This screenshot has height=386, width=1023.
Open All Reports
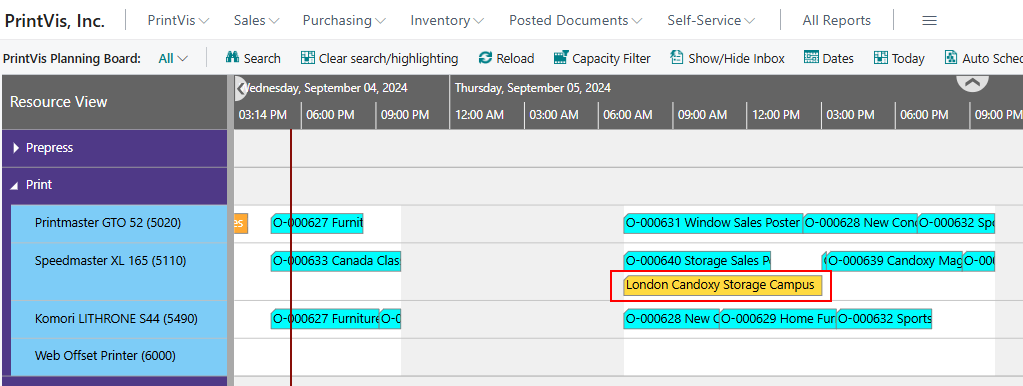click(x=836, y=21)
